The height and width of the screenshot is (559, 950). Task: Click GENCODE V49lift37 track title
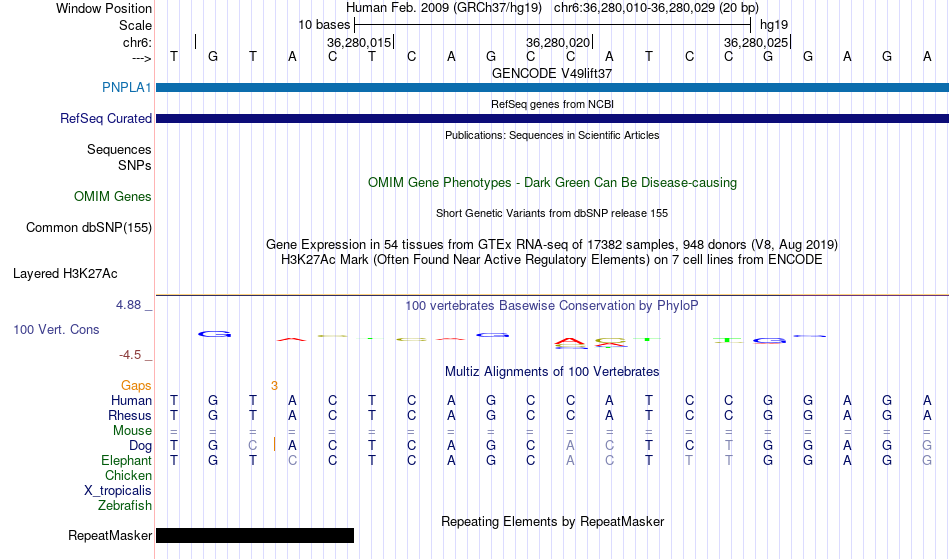pyautogui.click(x=552, y=73)
